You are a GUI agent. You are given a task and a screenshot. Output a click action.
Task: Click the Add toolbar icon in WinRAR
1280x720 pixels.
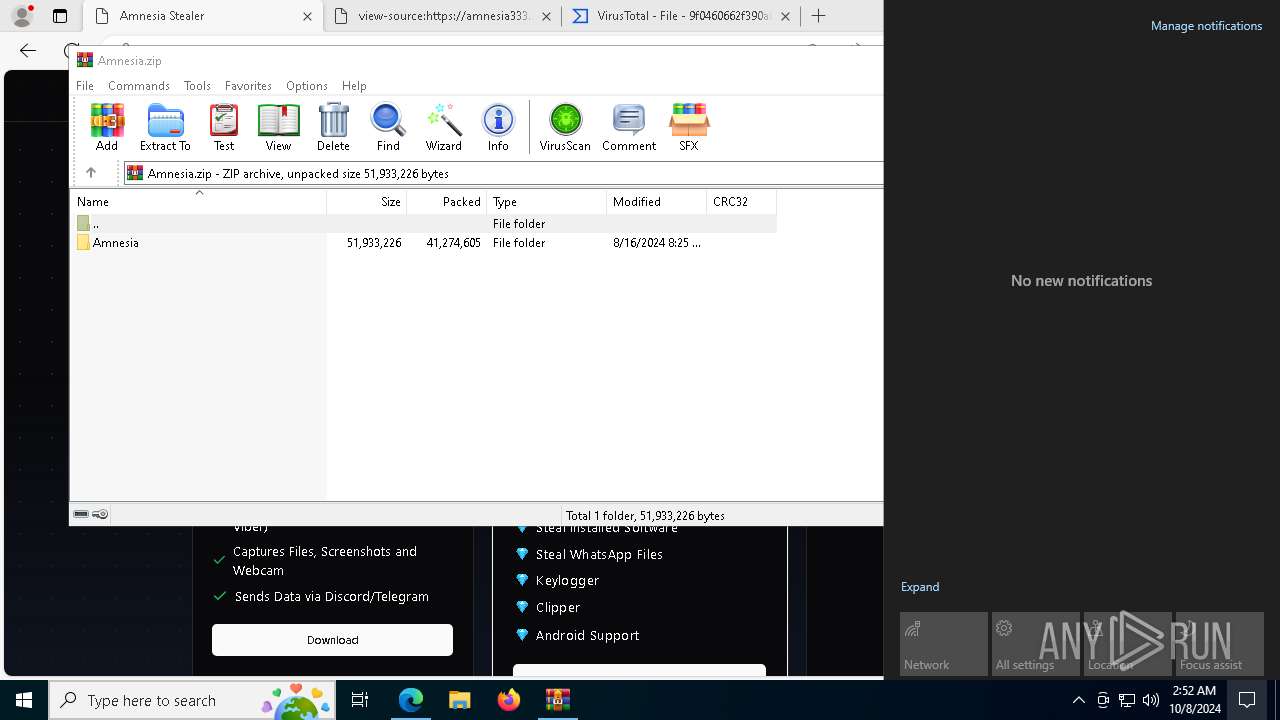(x=107, y=127)
